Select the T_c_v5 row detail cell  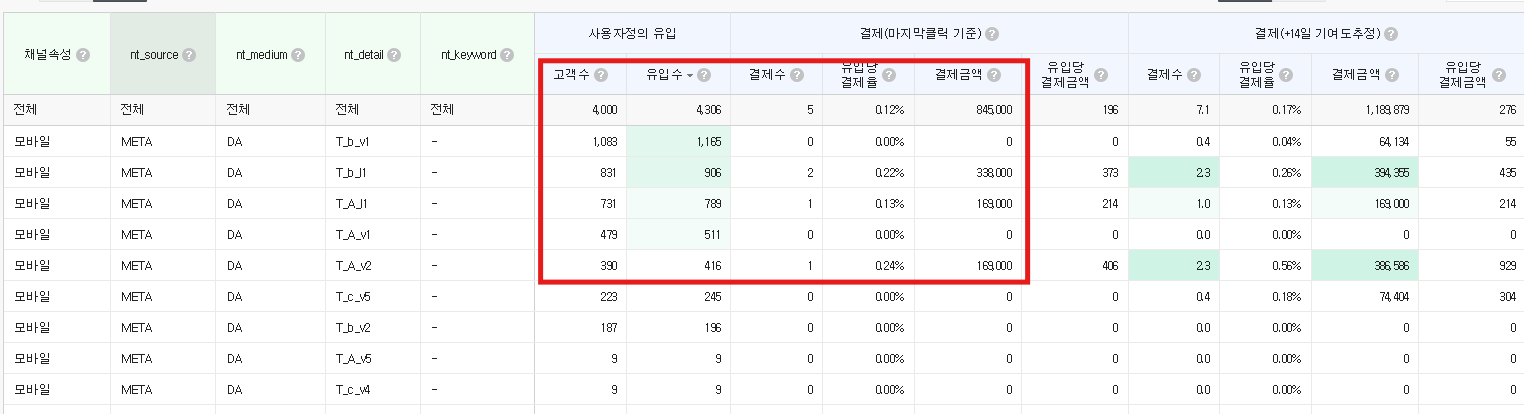click(352, 296)
